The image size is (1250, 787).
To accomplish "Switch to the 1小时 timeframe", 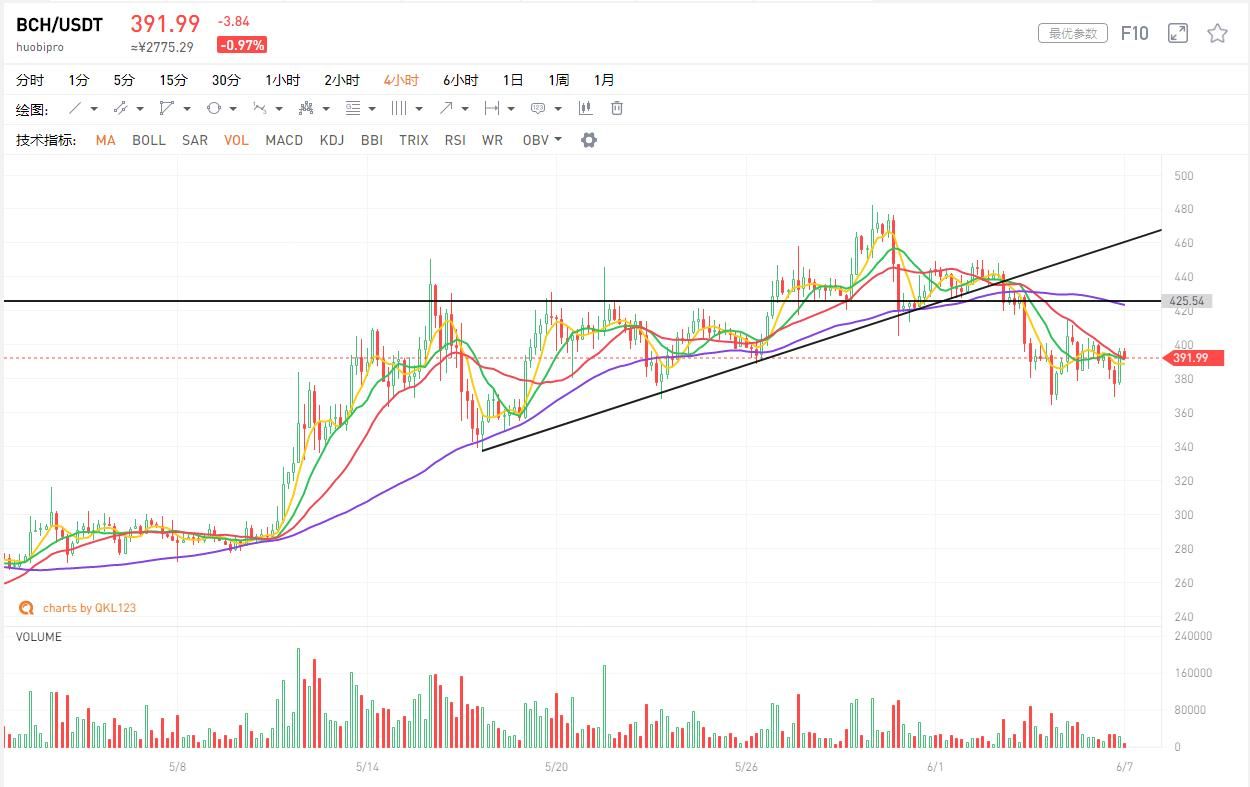I will [283, 80].
